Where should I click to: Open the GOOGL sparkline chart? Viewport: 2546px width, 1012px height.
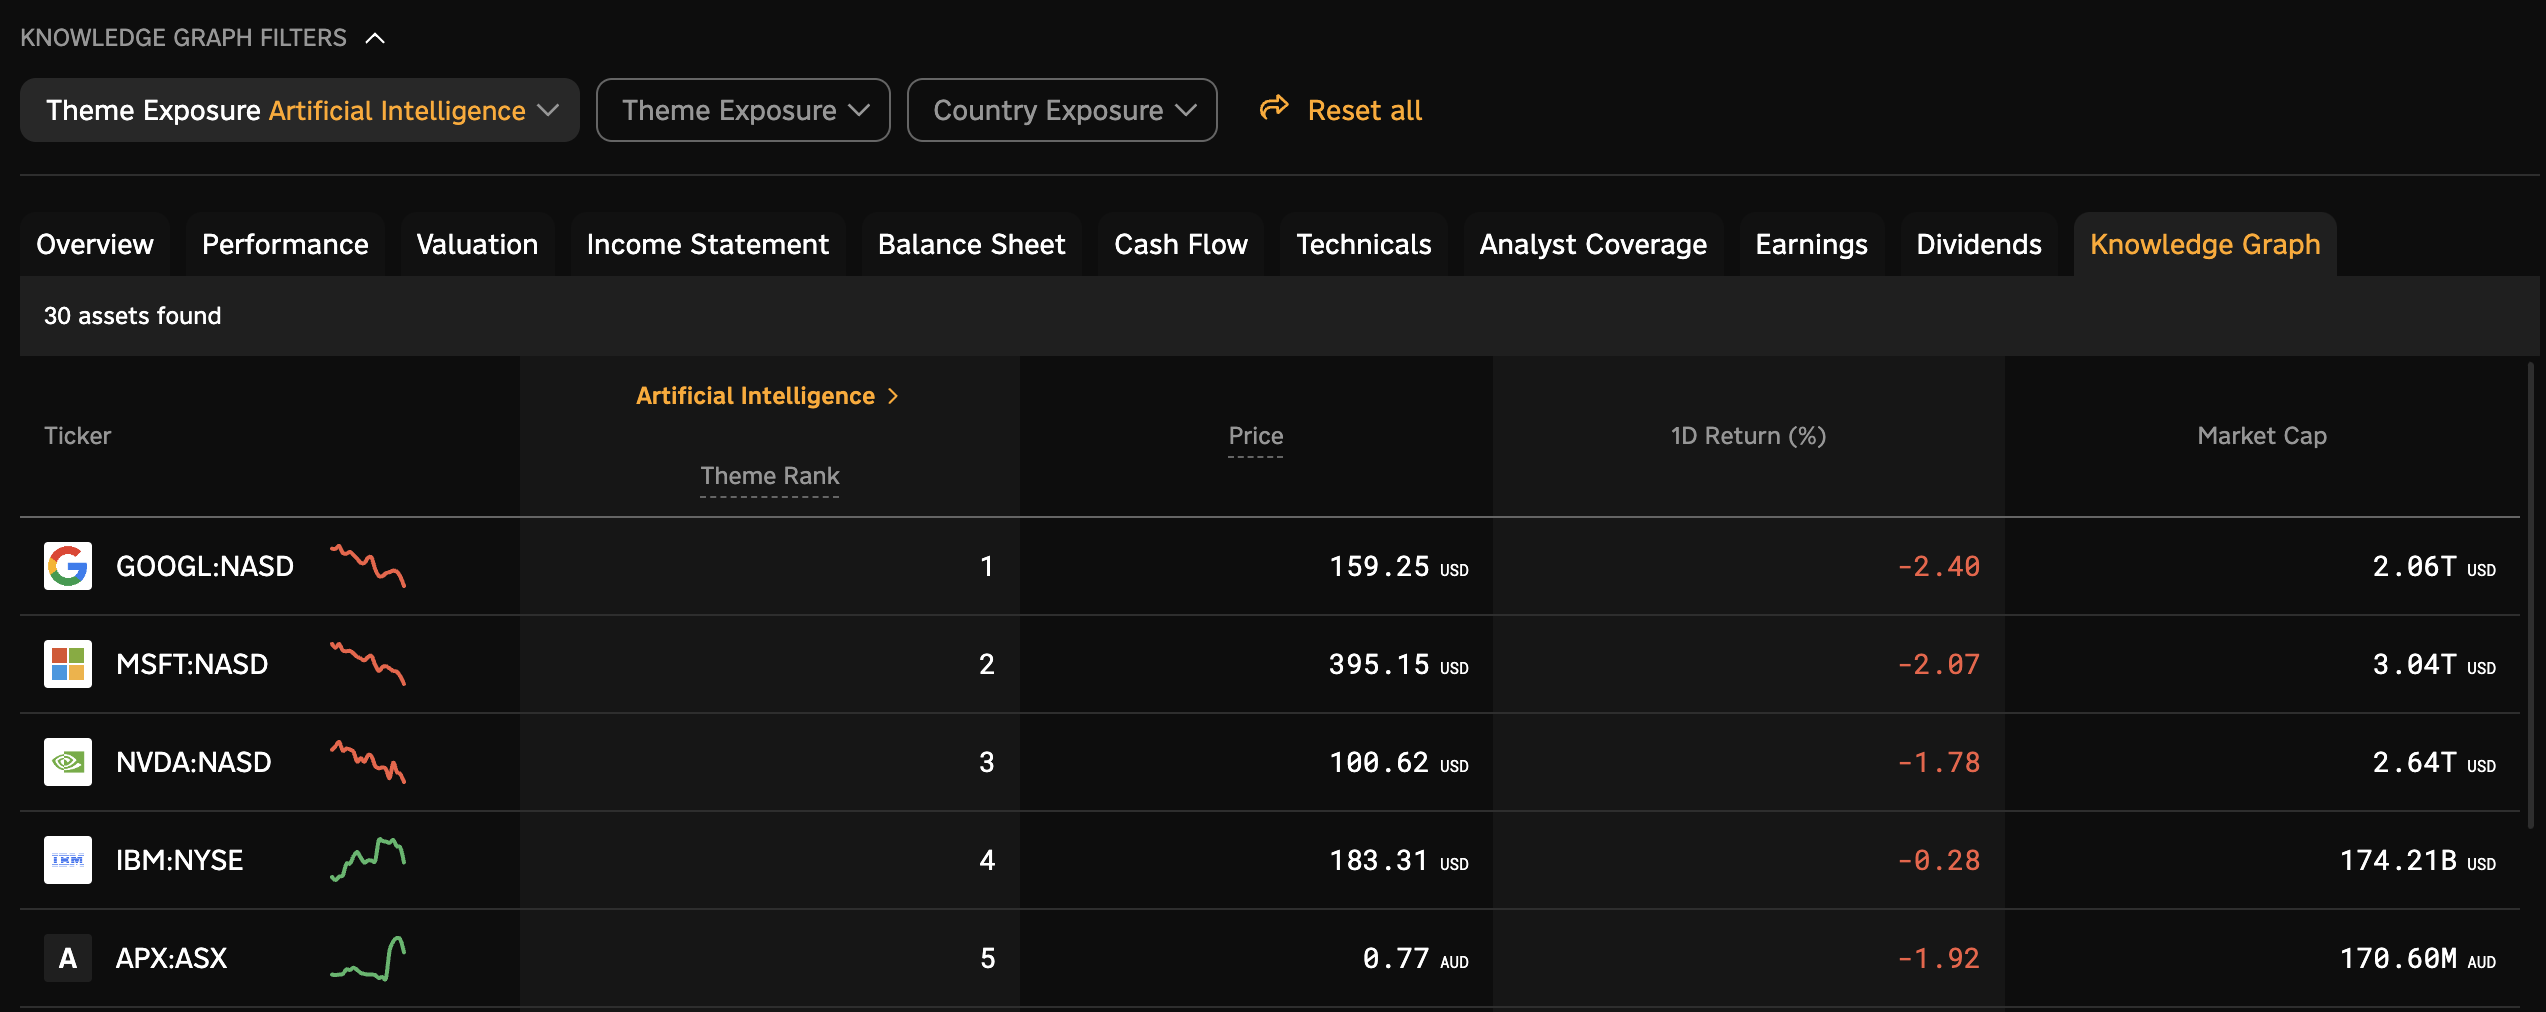click(368, 565)
